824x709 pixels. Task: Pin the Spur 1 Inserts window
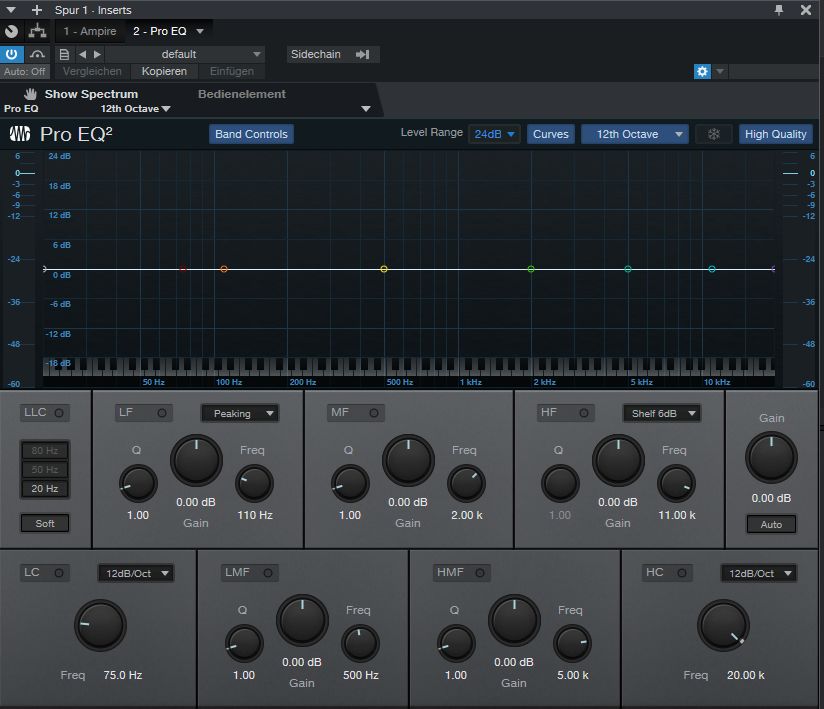(x=779, y=10)
